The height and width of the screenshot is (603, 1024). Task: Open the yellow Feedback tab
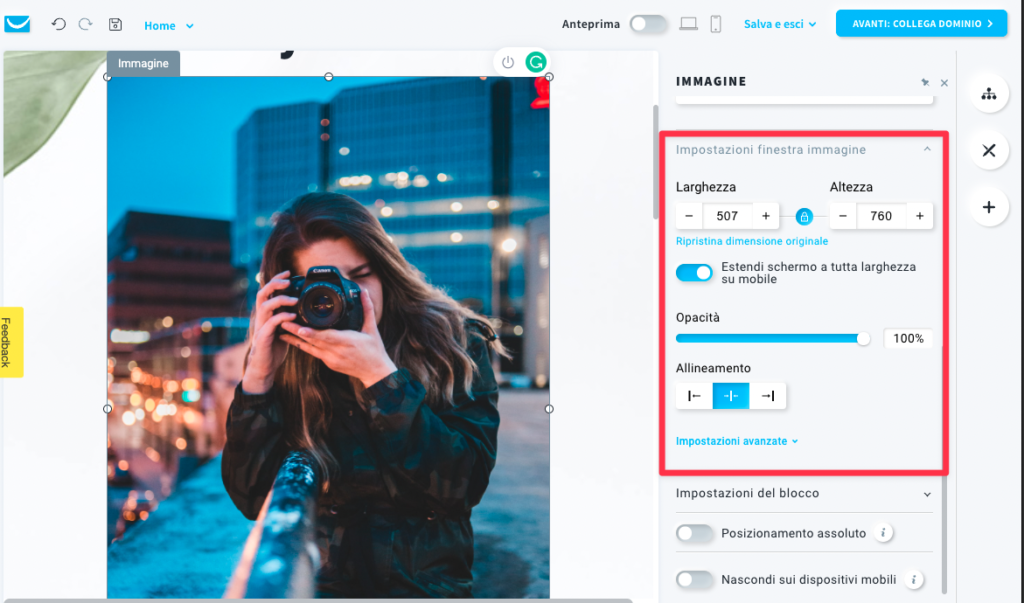click(11, 342)
